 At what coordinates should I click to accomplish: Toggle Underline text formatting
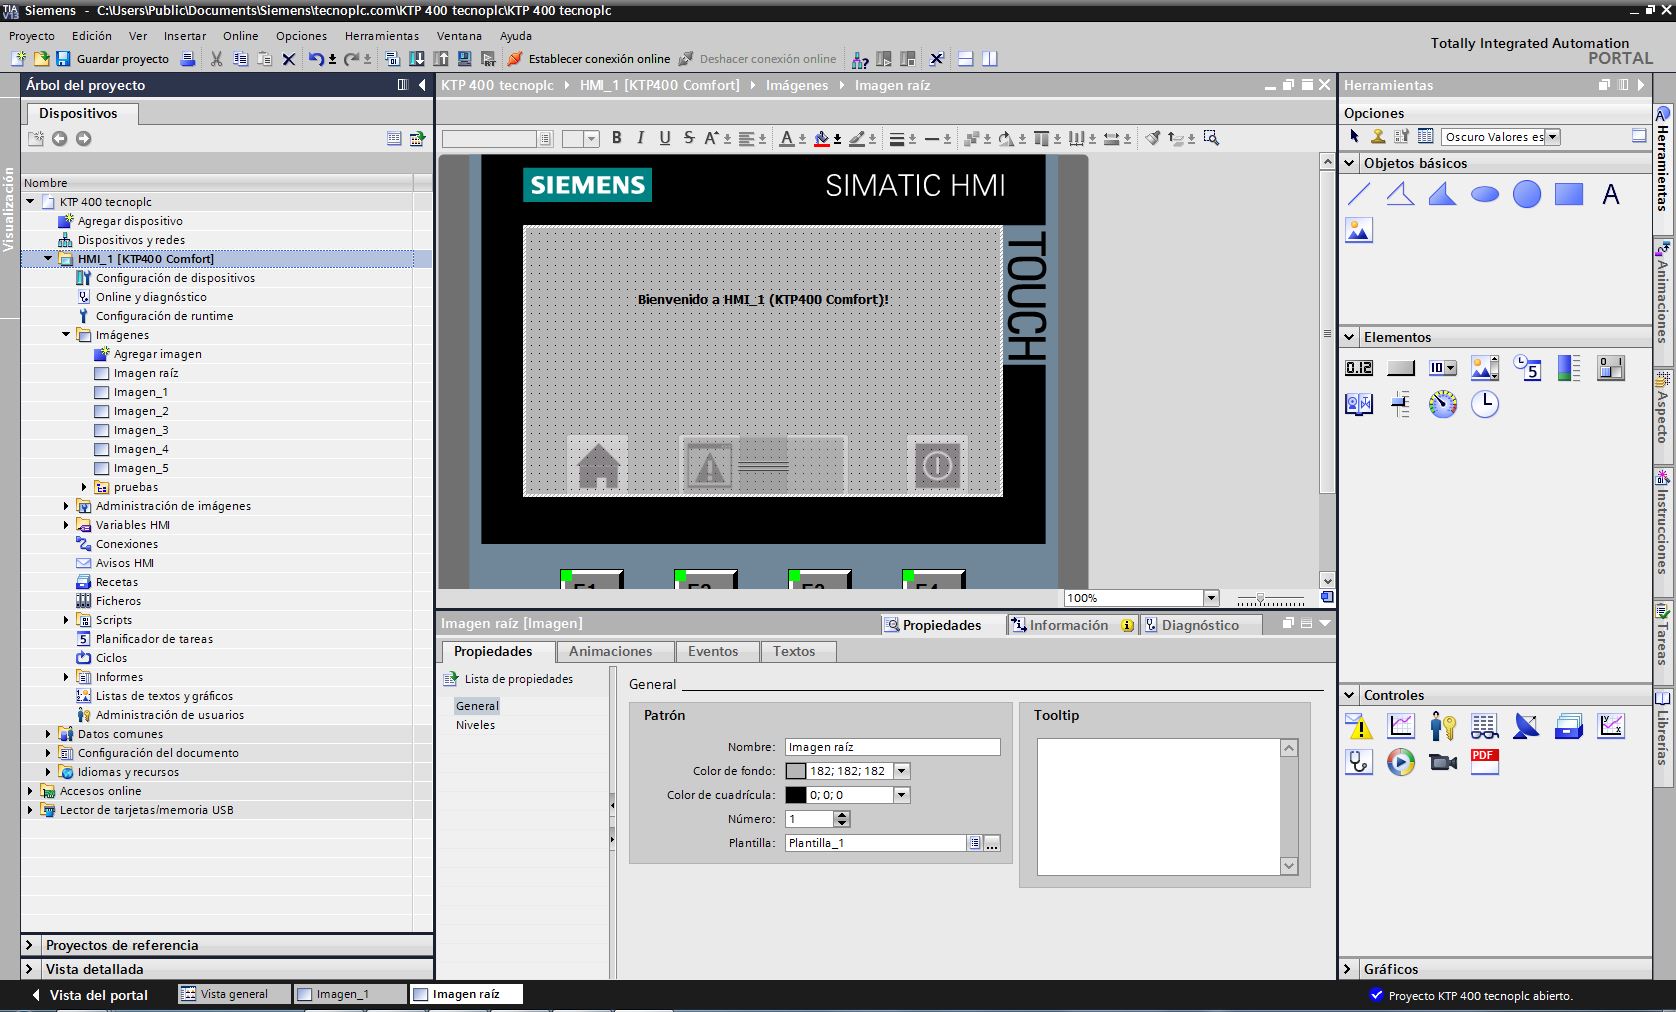tap(665, 138)
